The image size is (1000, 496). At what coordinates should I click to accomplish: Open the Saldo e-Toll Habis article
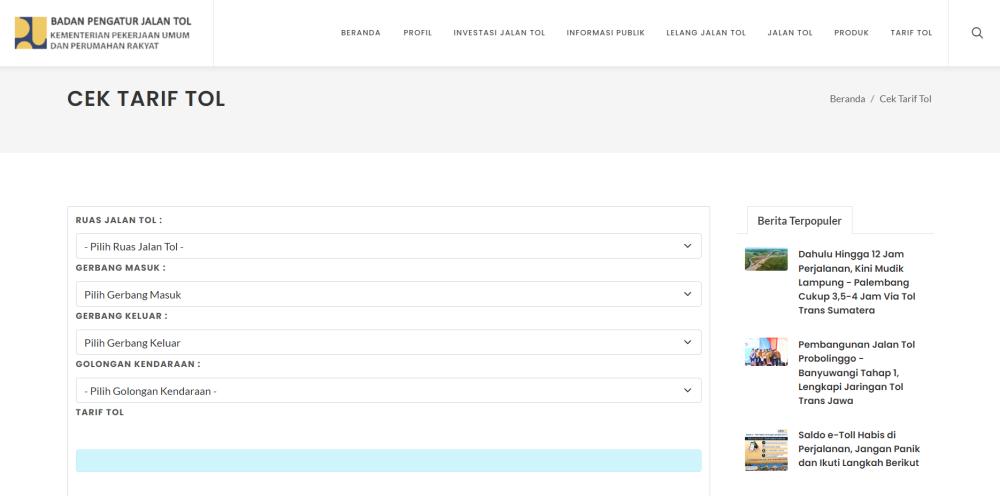point(858,449)
